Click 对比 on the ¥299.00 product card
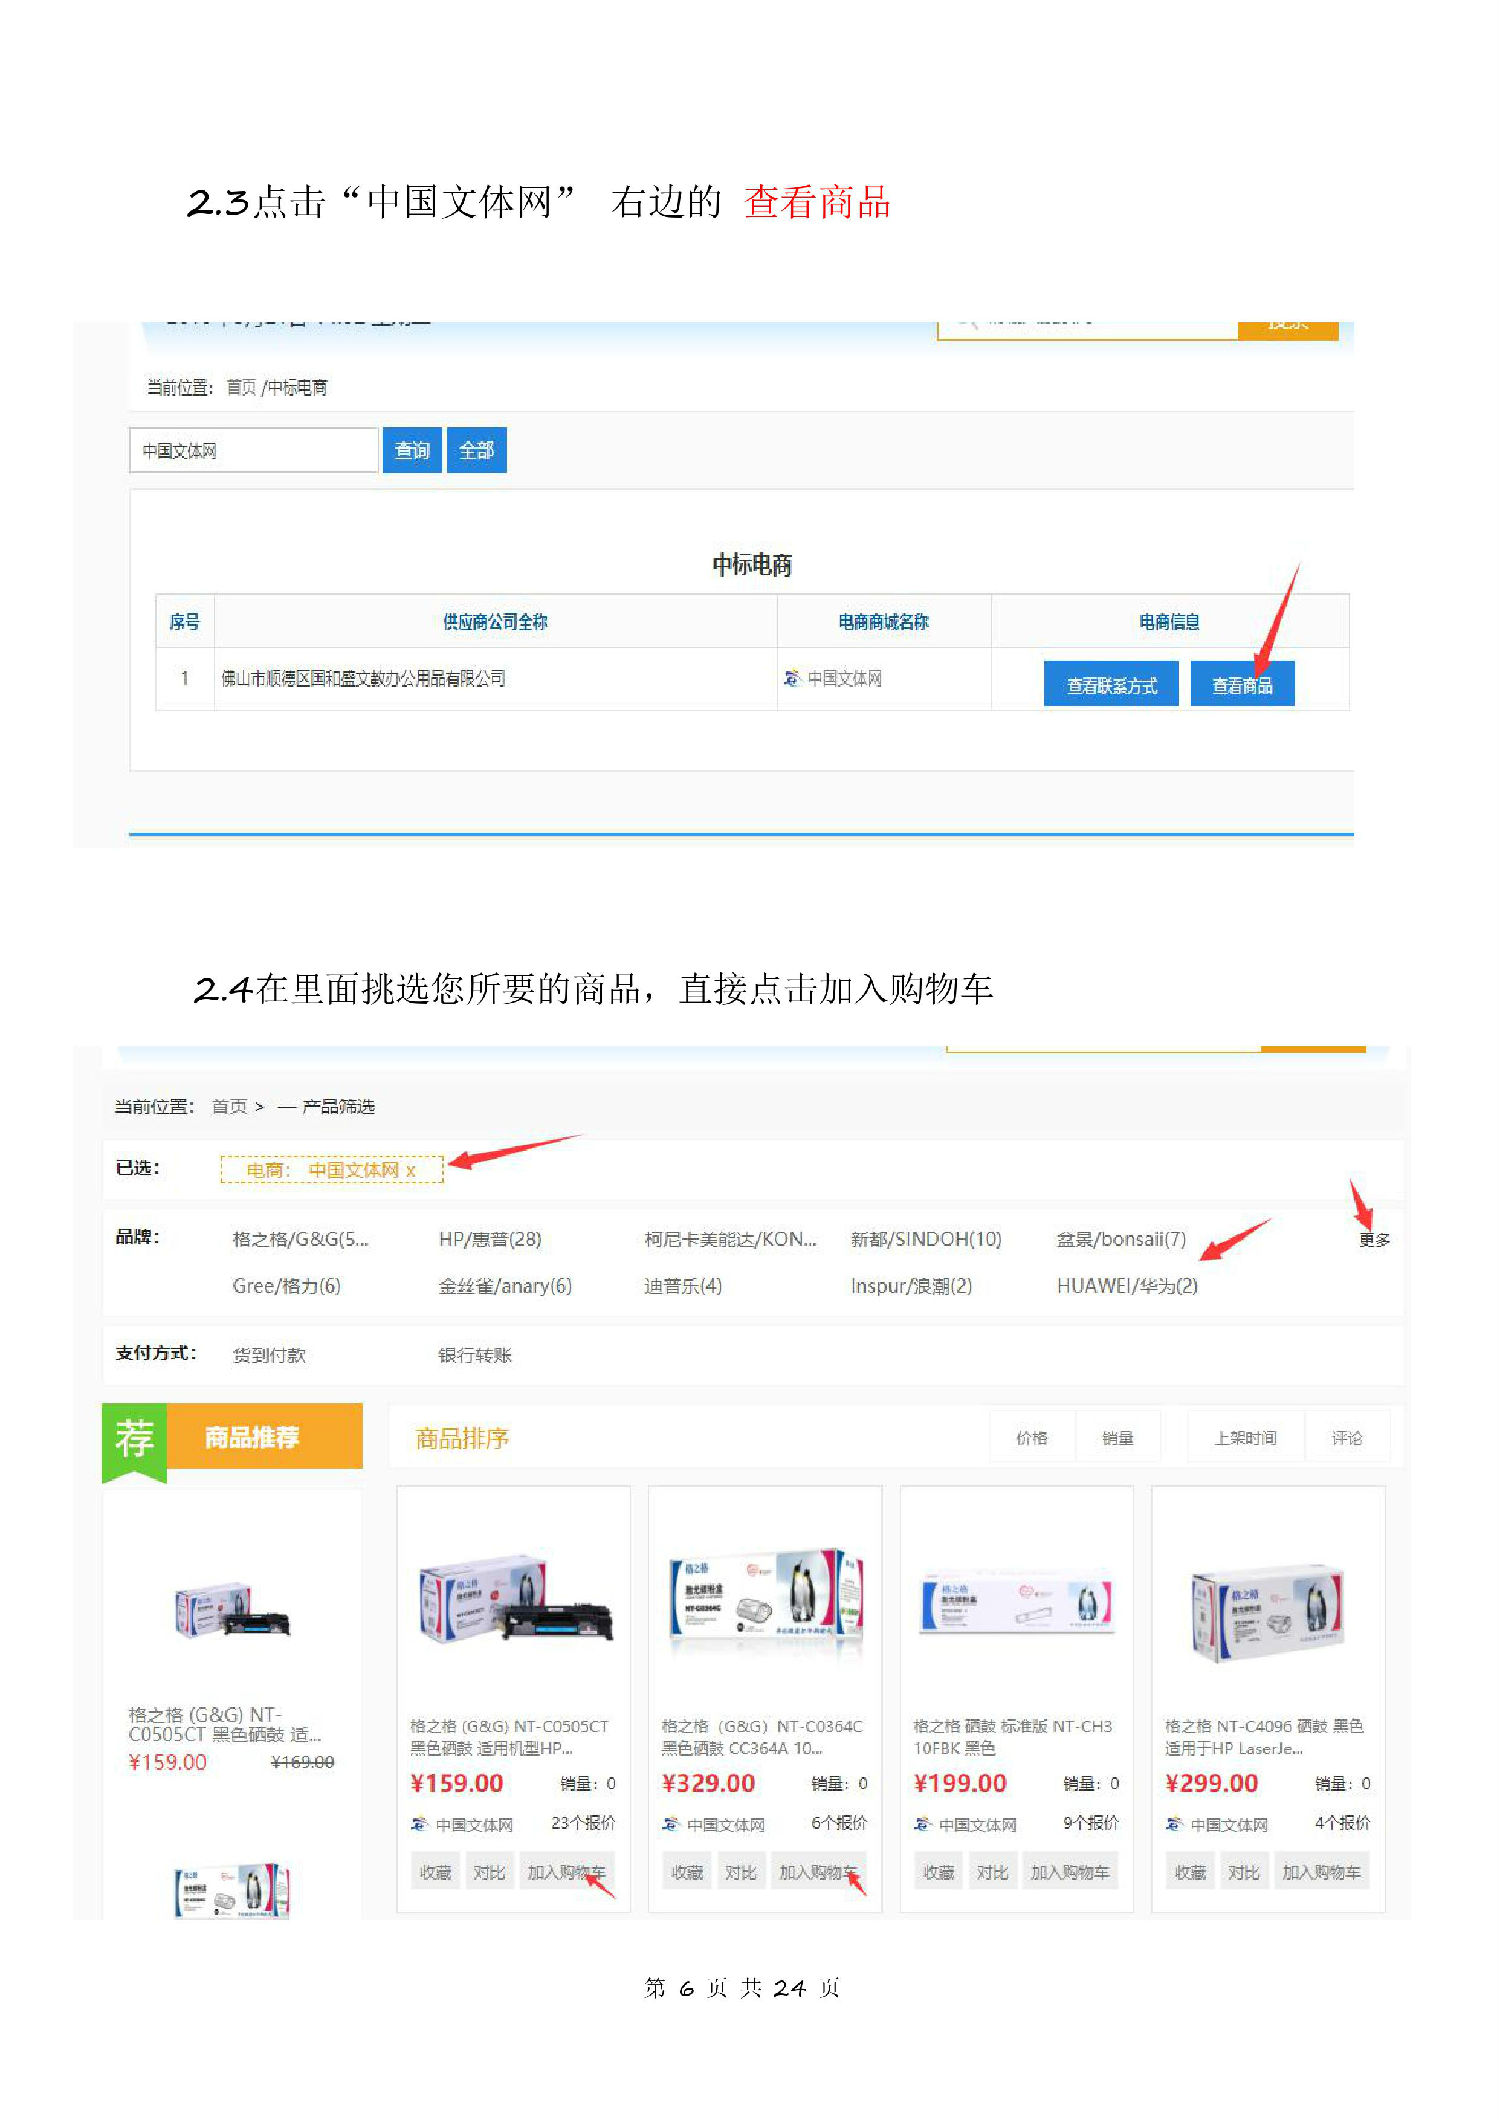This screenshot has height=2120, width=1500. [x=1243, y=1872]
